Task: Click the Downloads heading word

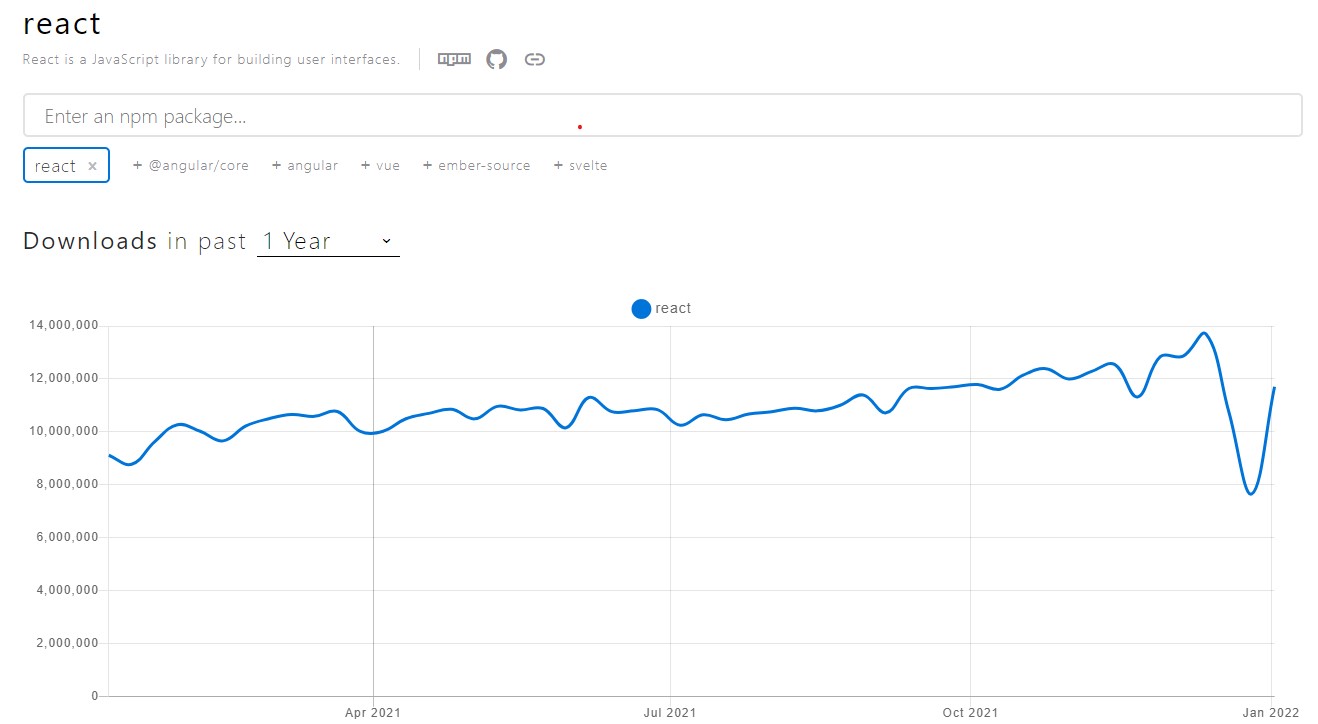Action: [90, 241]
